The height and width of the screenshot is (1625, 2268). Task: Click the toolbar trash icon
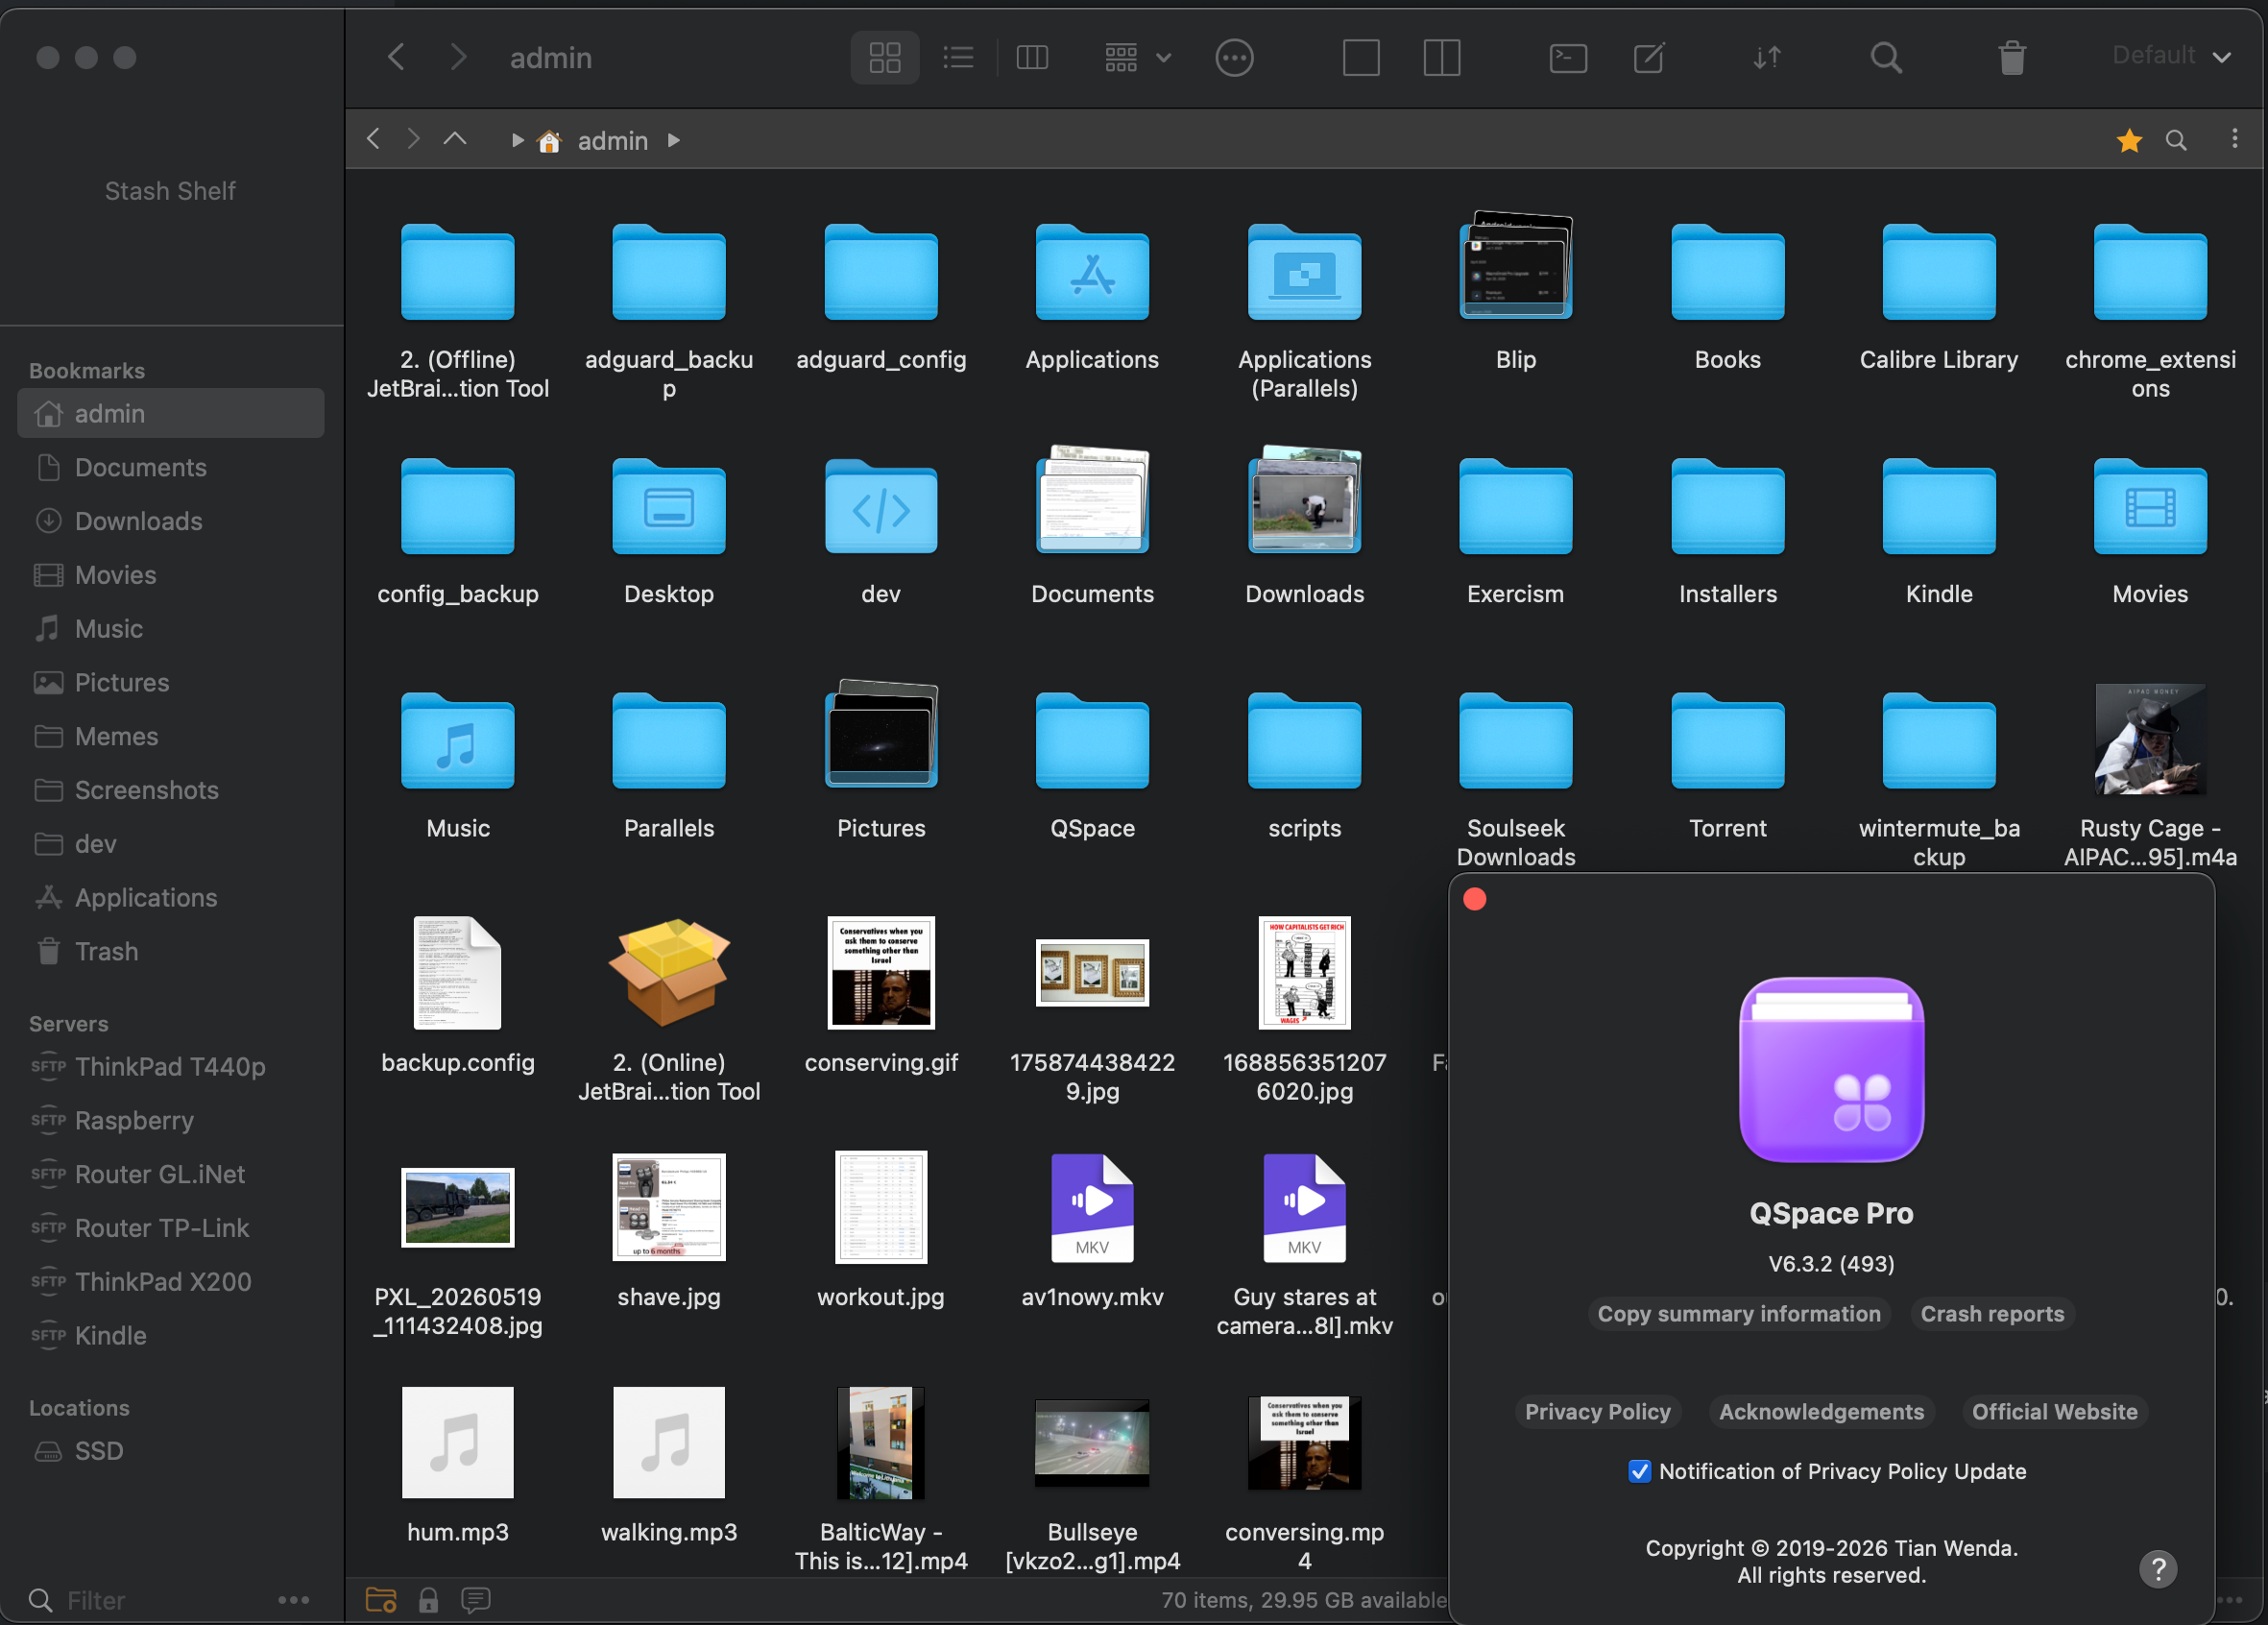(x=2012, y=57)
